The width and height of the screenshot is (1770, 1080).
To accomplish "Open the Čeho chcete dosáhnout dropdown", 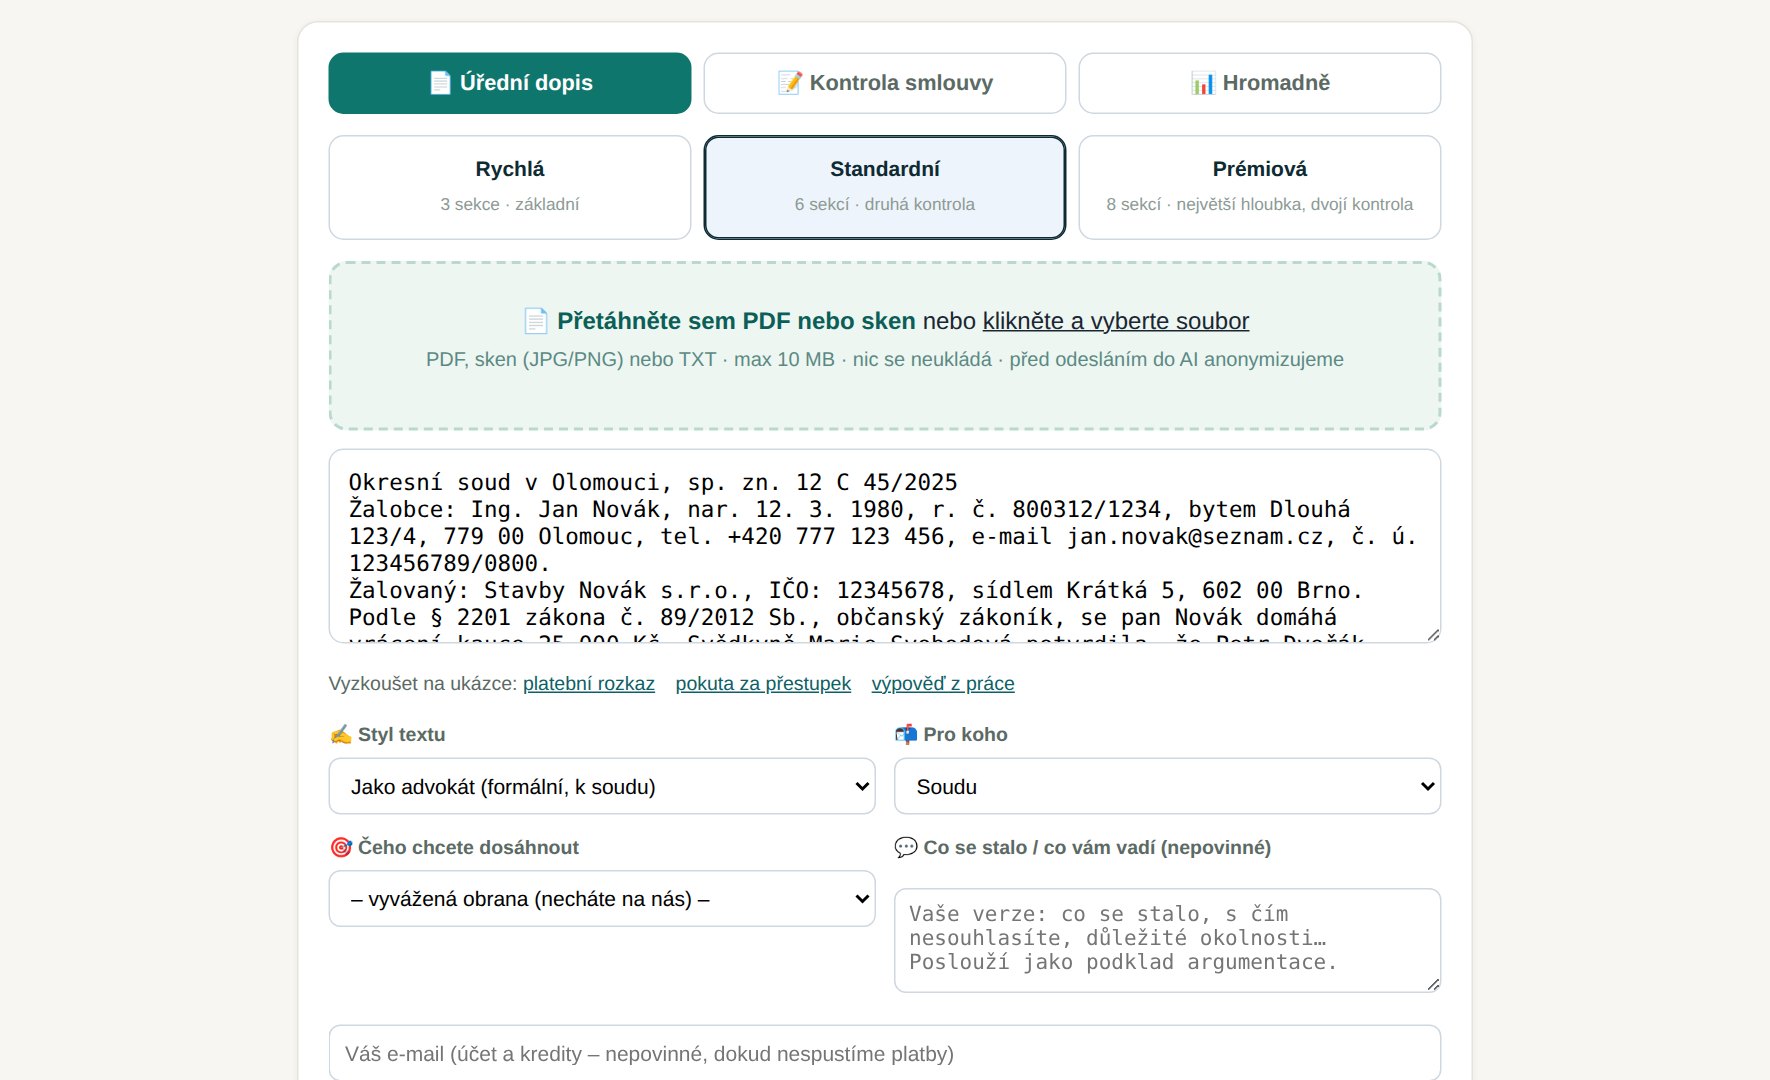I will click(602, 899).
